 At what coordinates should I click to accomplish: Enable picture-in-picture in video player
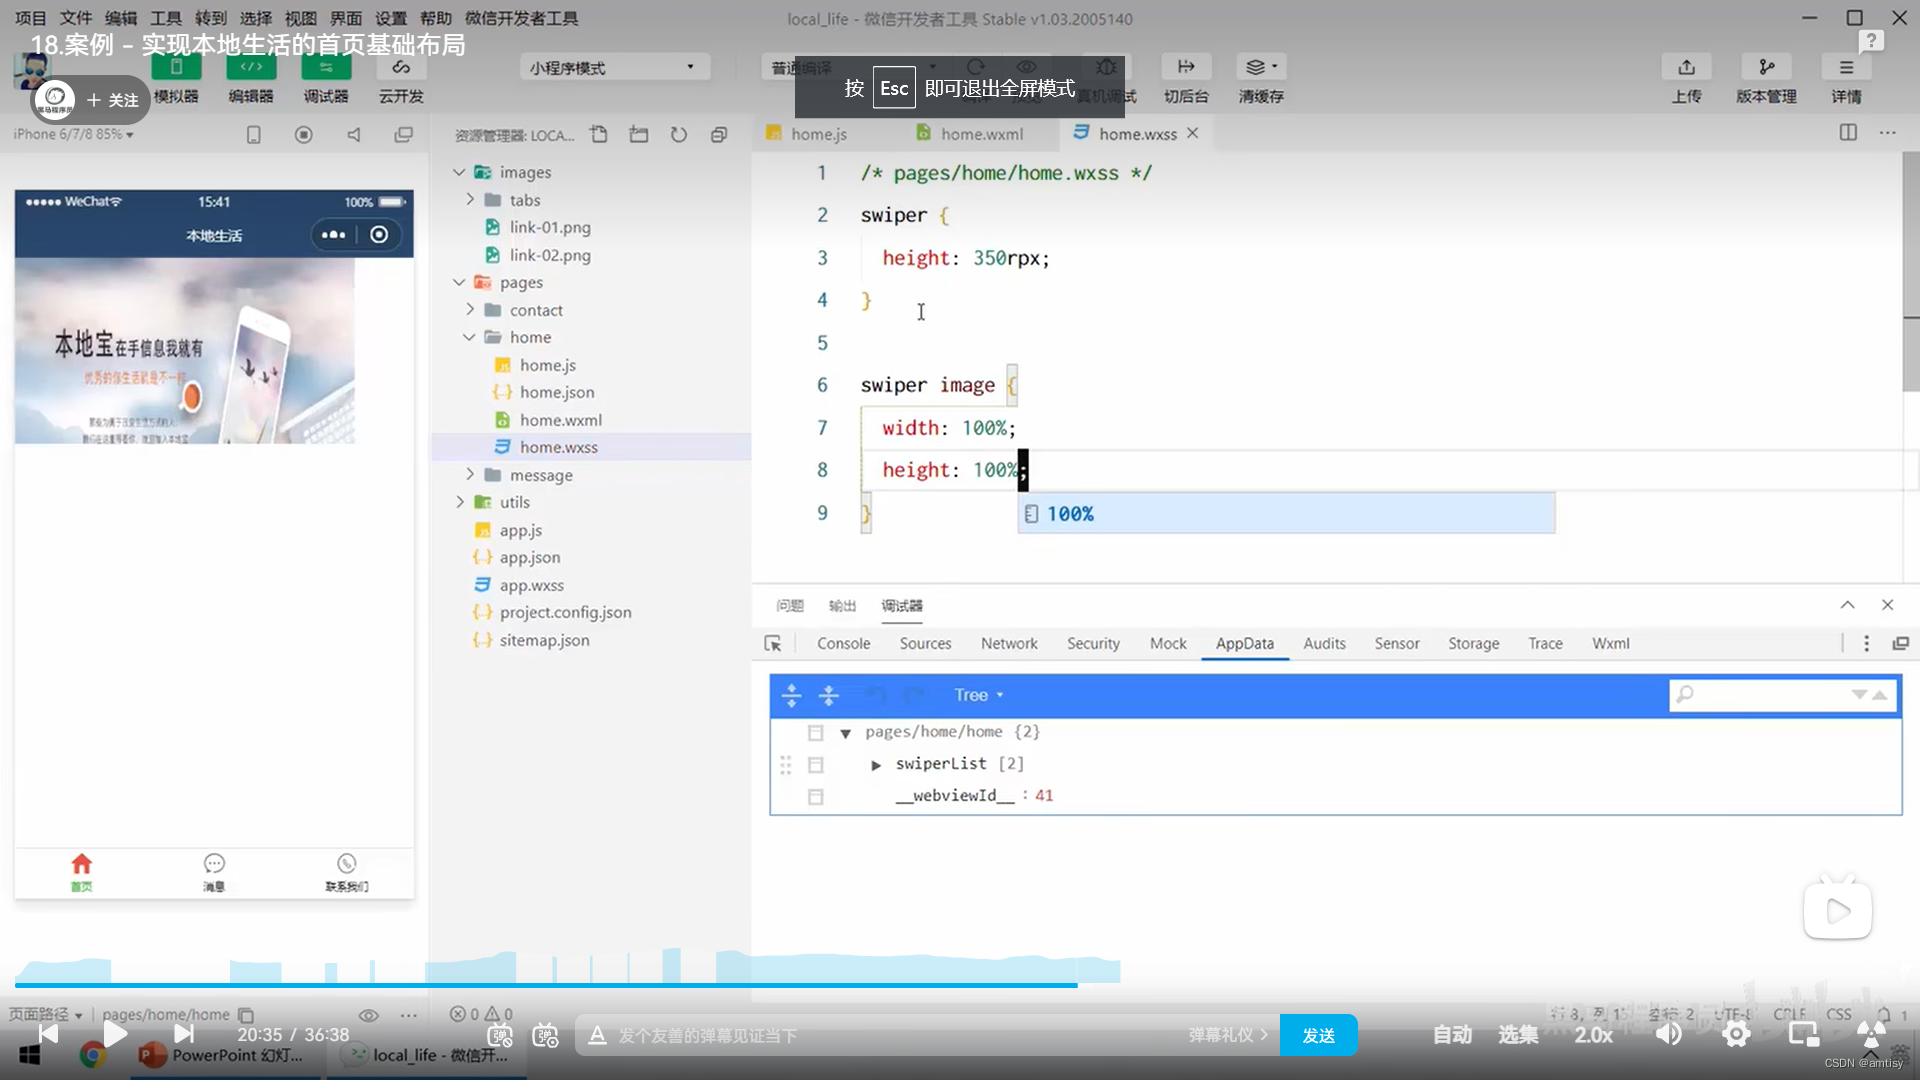tap(1804, 1034)
